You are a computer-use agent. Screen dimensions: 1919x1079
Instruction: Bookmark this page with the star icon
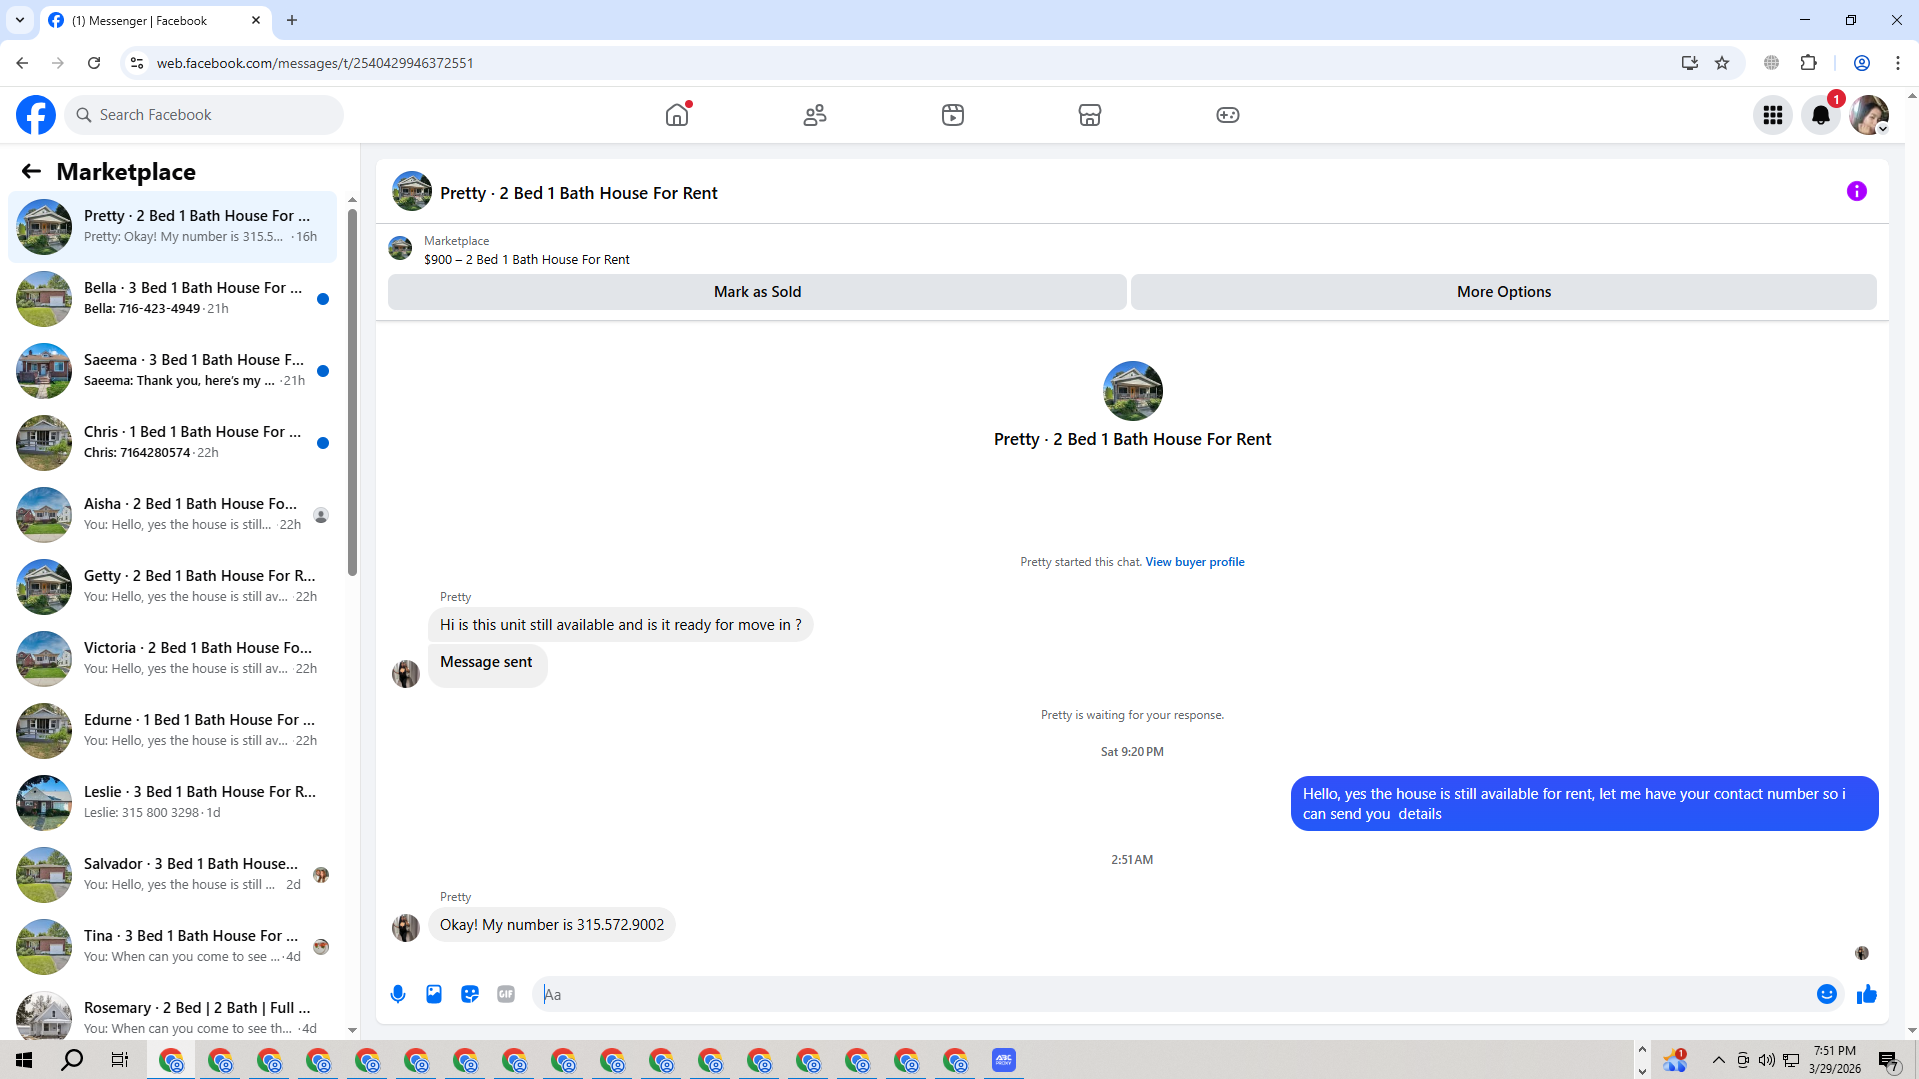[x=1722, y=63]
